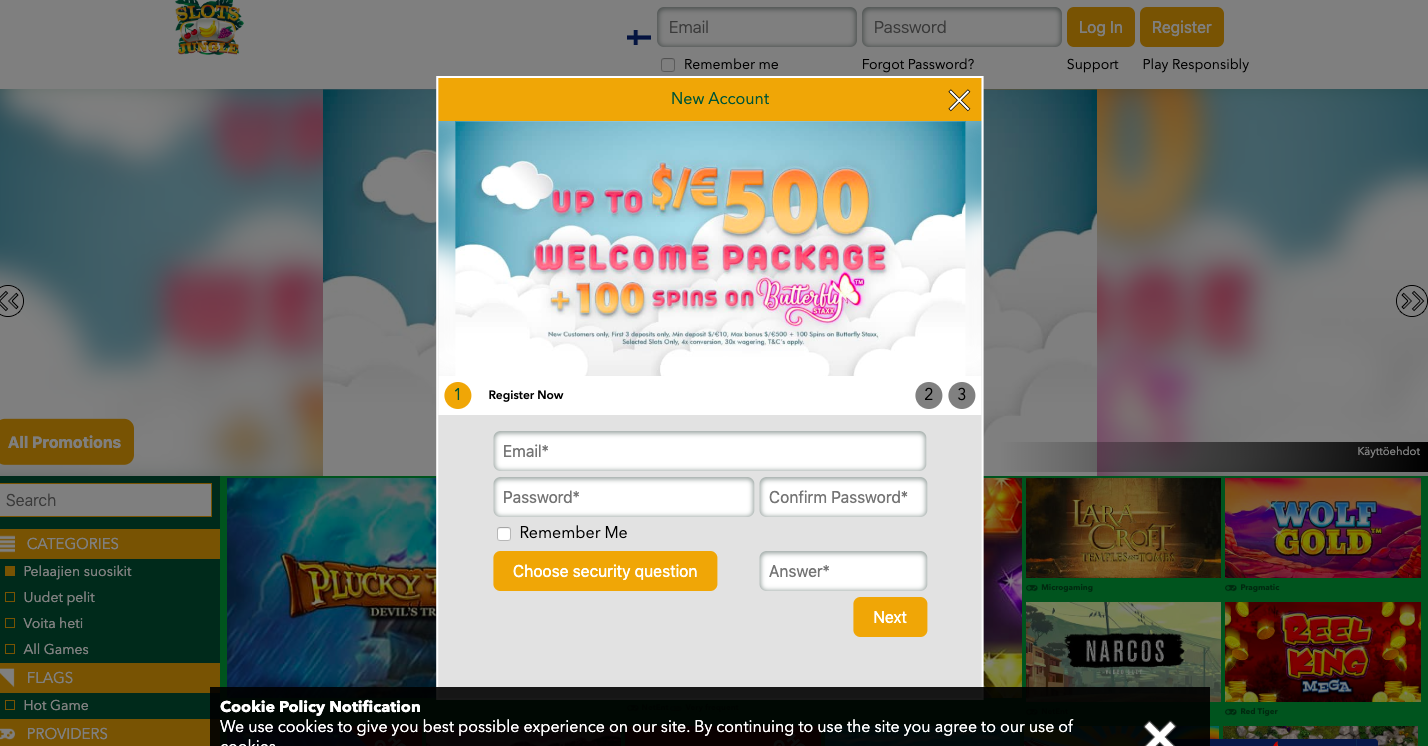This screenshot has width=1428, height=746.
Task: Select All Games category
Action: 55,649
